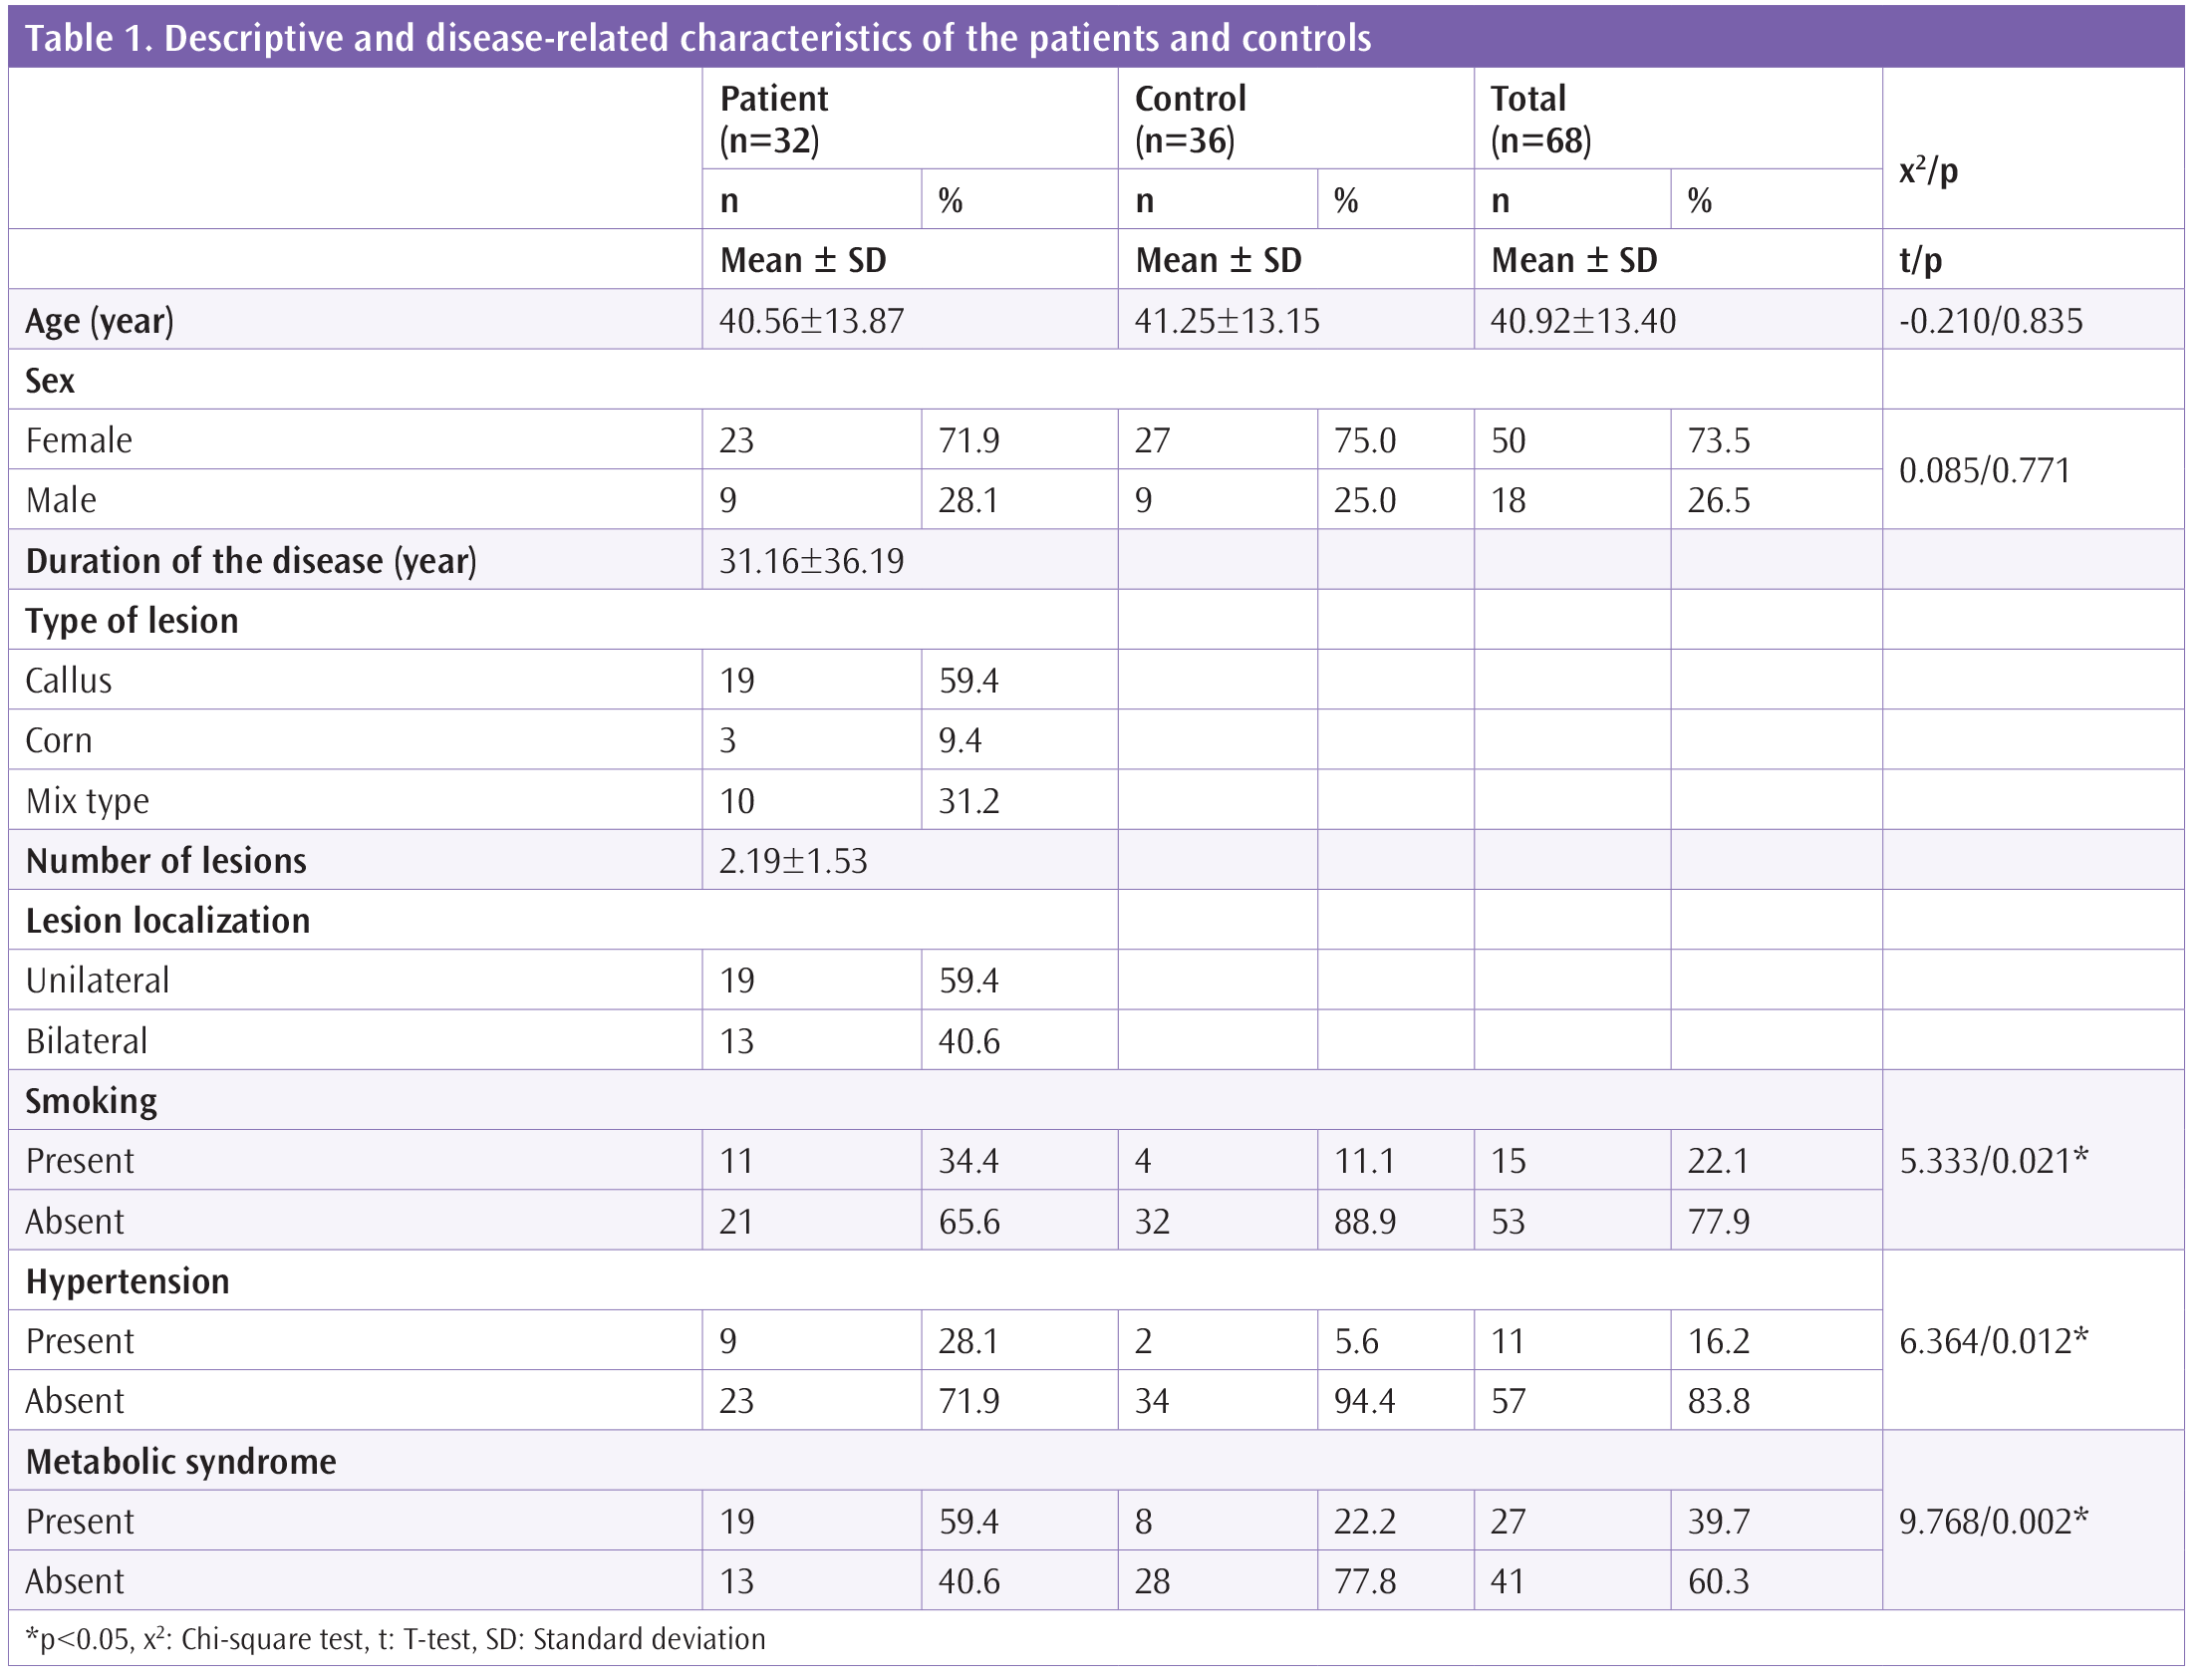2206x1680 pixels.
Task: Click the Table 1 title text
Action: coord(697,38)
